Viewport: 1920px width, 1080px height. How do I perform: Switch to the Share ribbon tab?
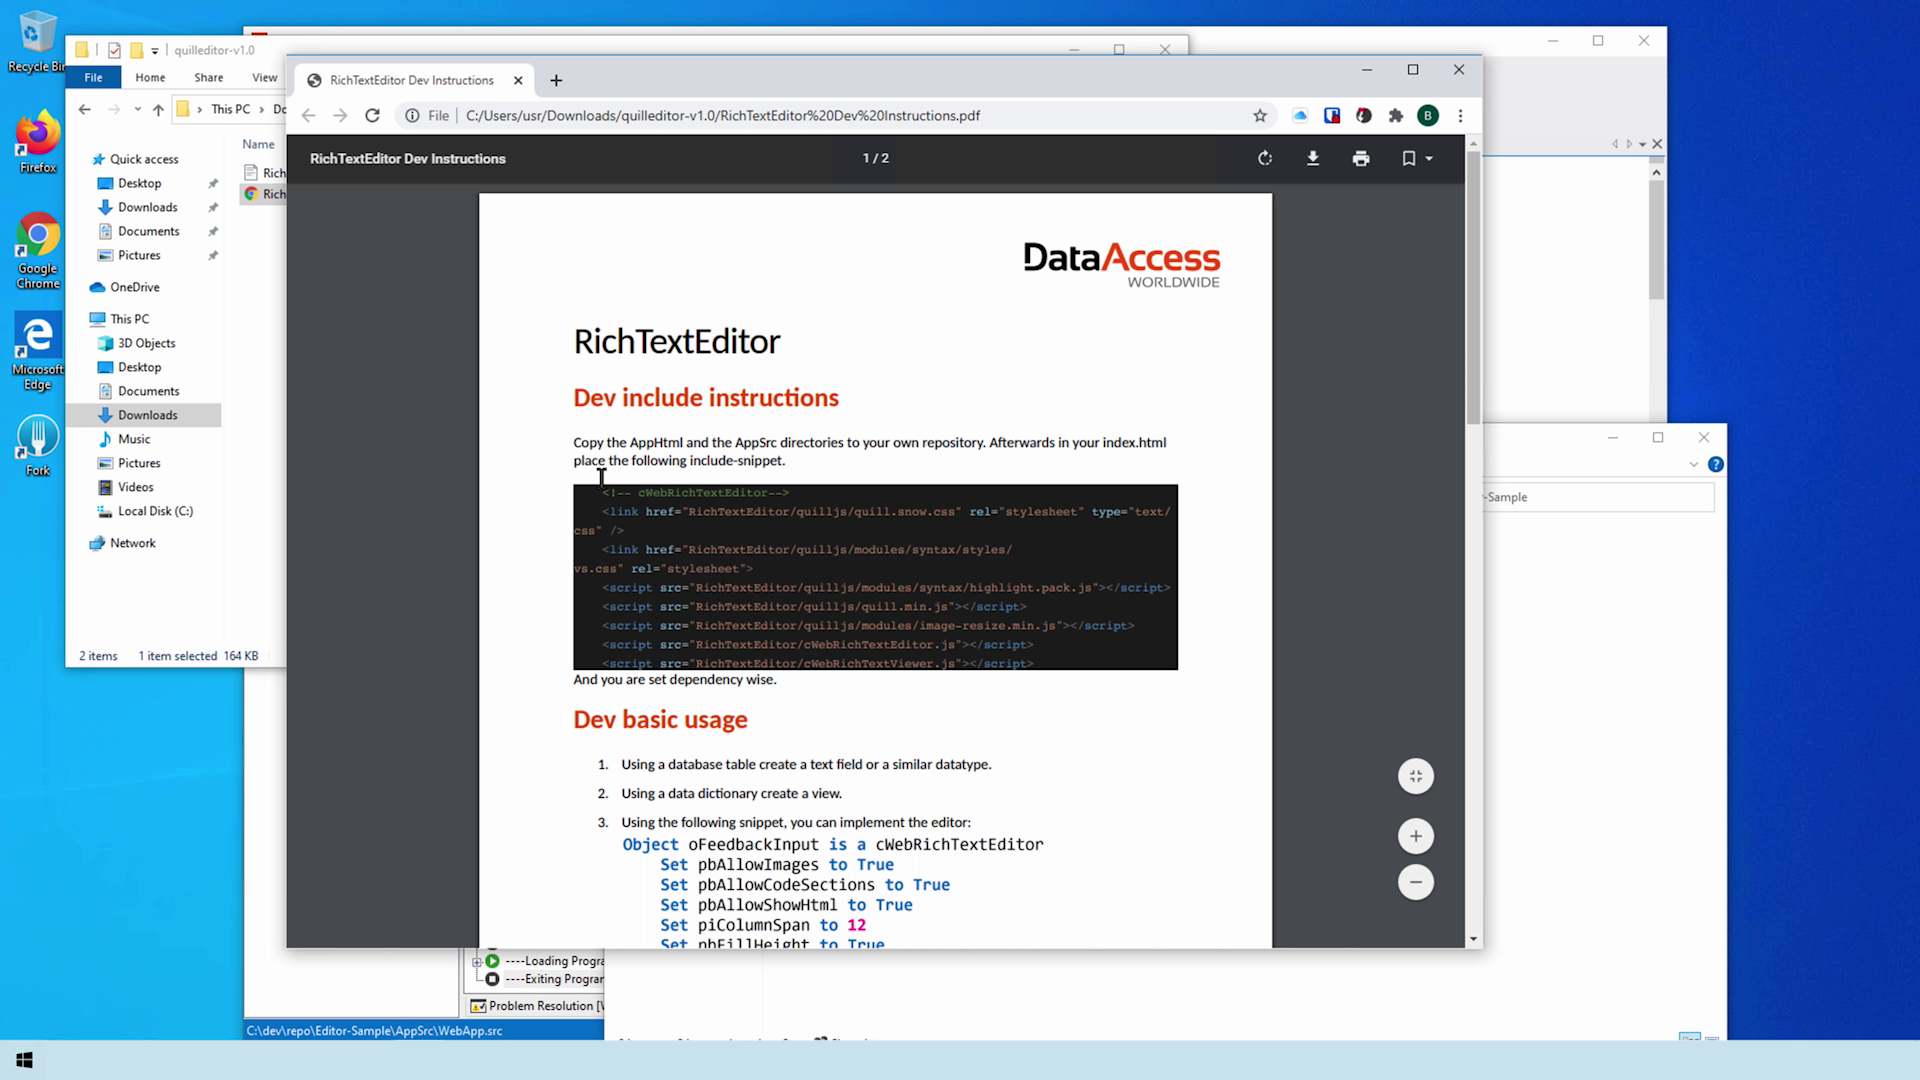pyautogui.click(x=208, y=77)
